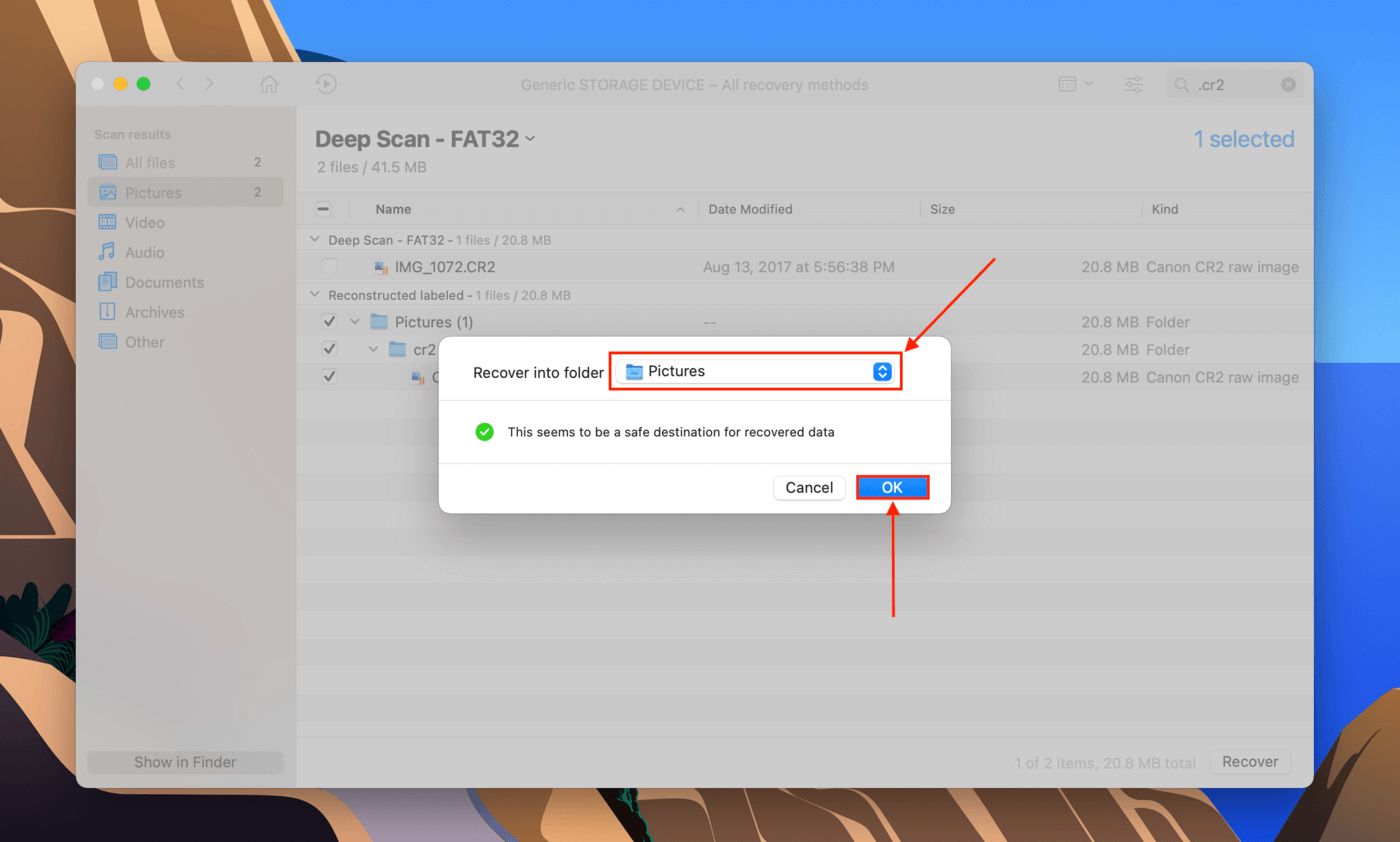
Task: Select All files in sidebar
Action: coord(185,162)
